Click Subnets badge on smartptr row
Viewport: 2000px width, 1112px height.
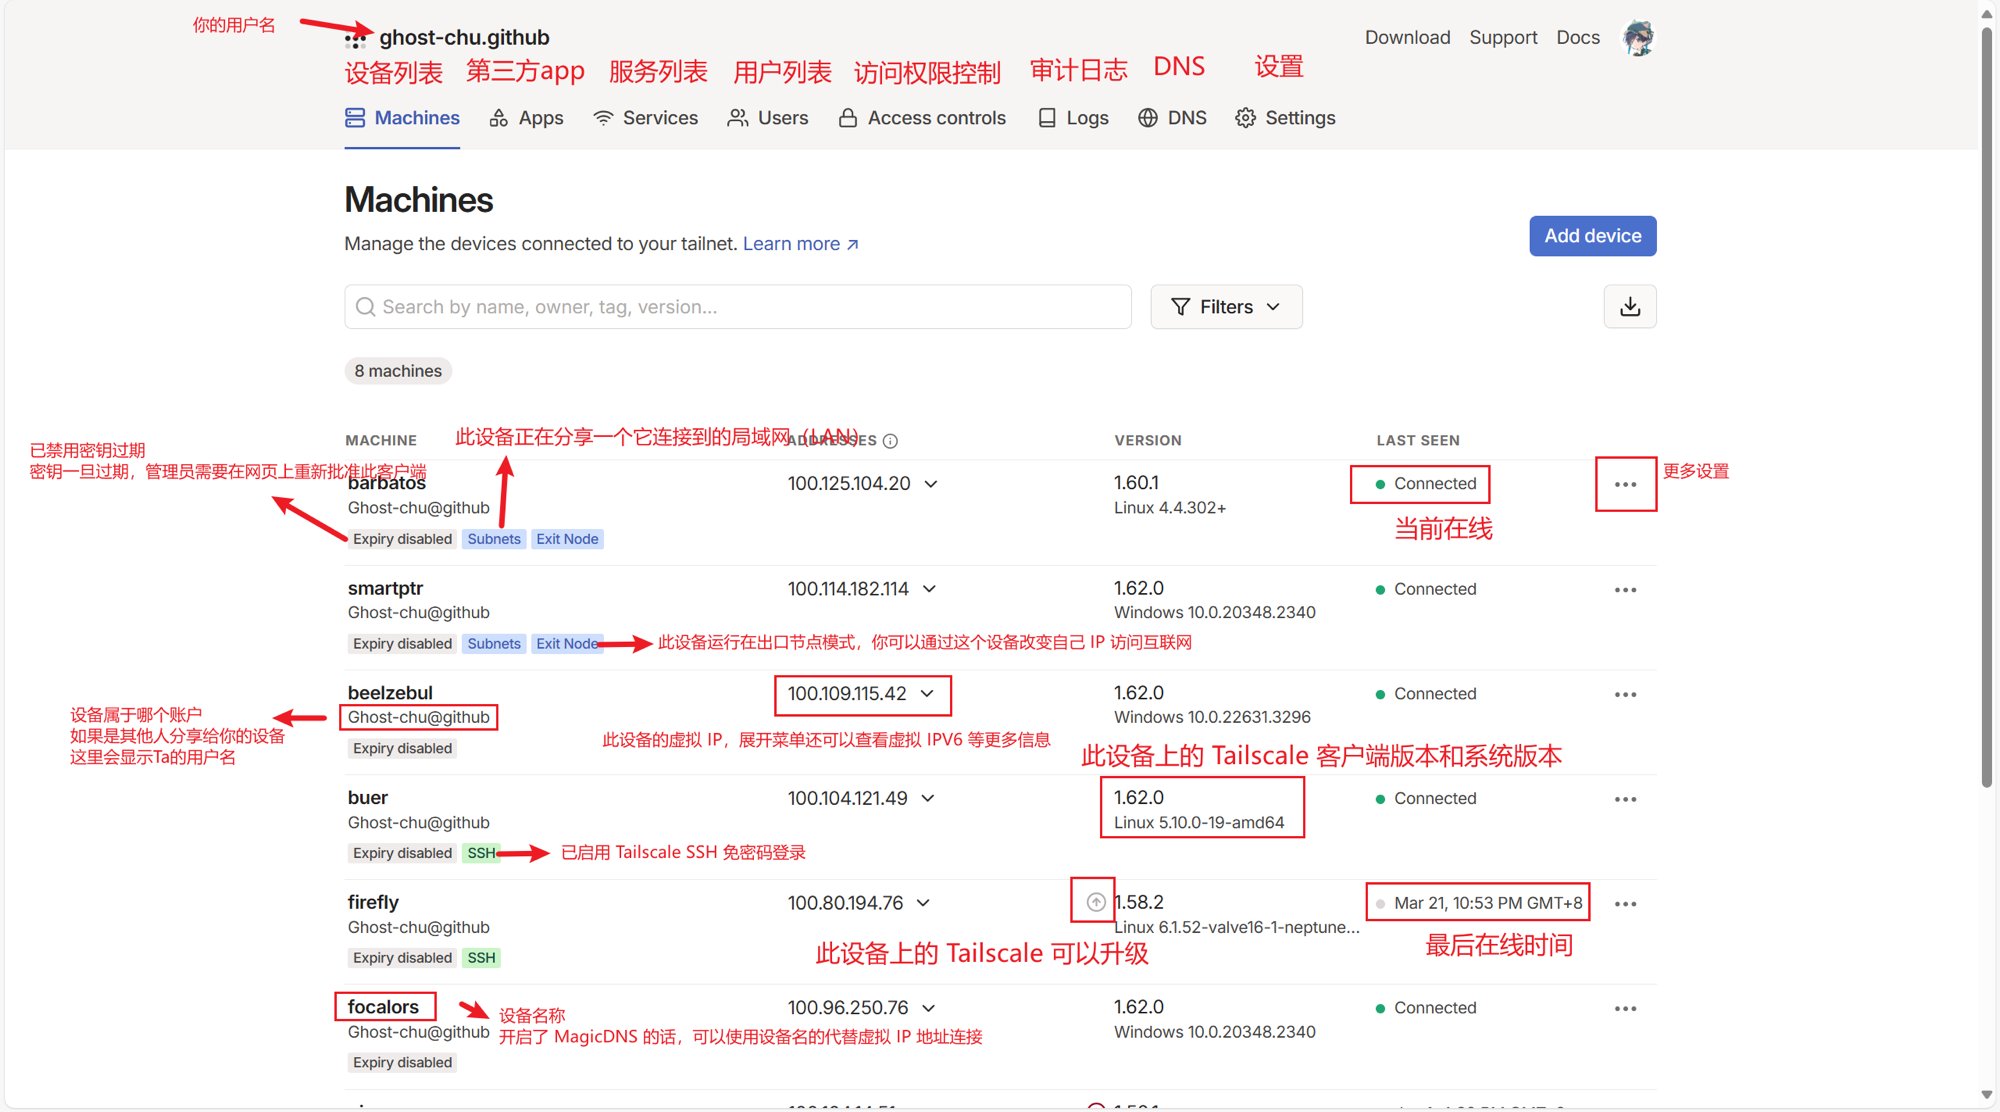pos(494,644)
